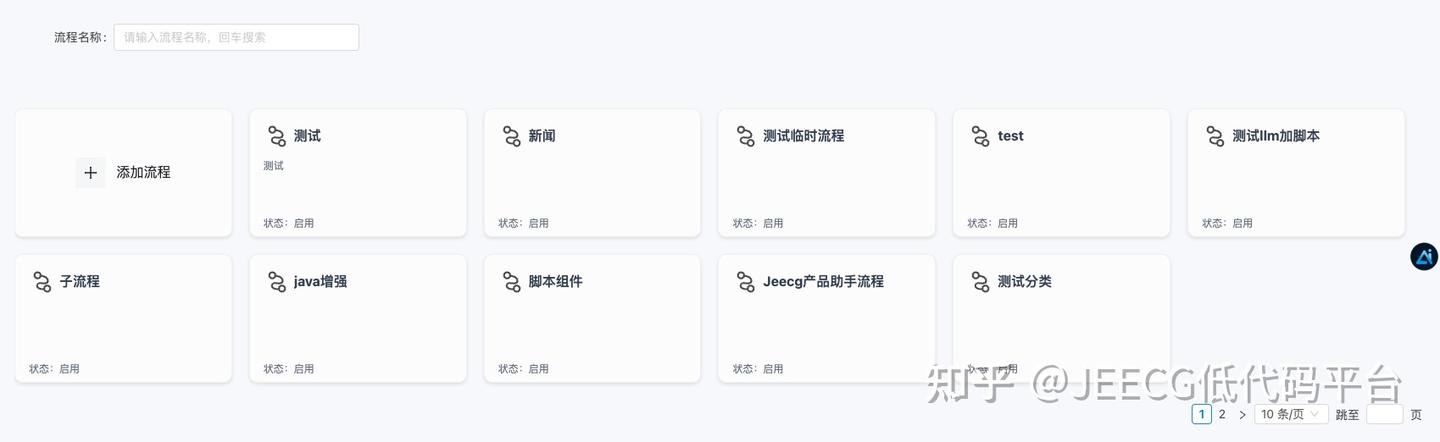Open the 测试分类 flow card

(x=1061, y=318)
